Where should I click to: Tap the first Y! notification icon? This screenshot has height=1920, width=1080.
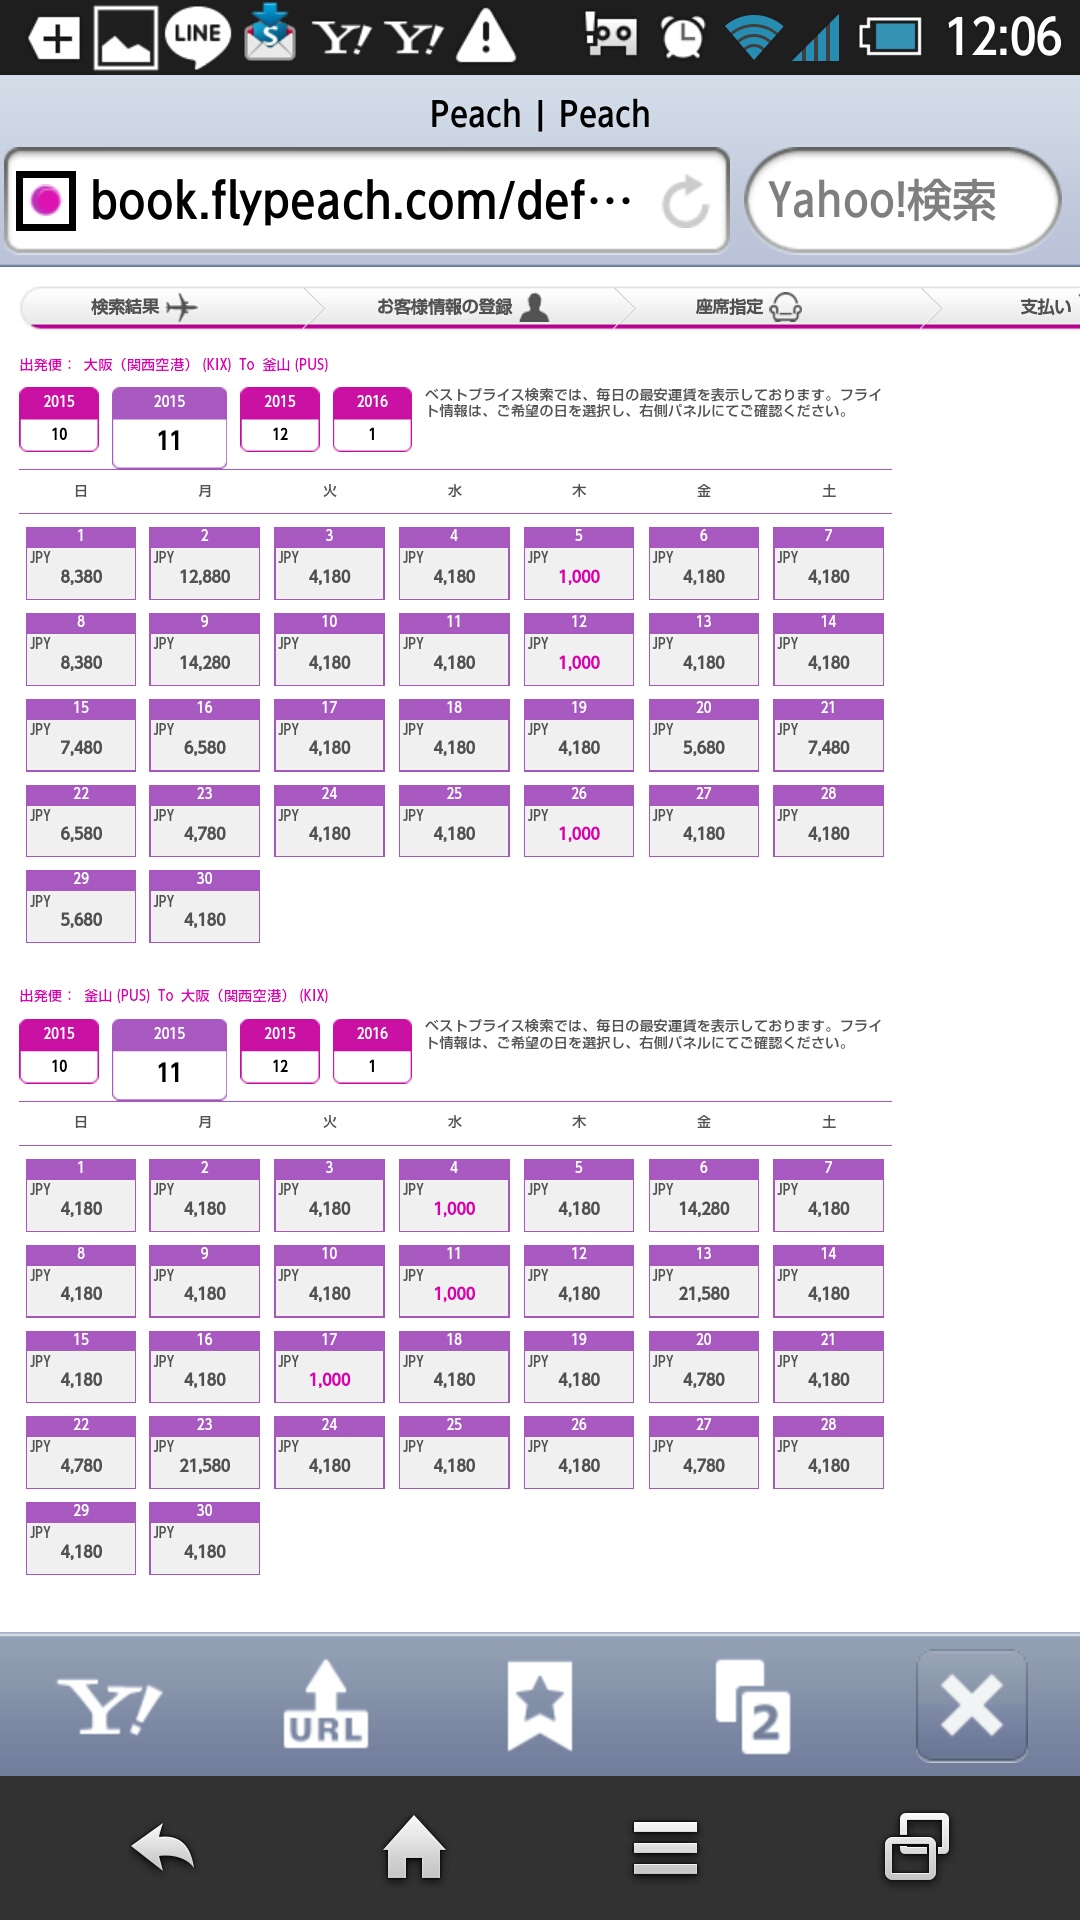click(x=341, y=38)
